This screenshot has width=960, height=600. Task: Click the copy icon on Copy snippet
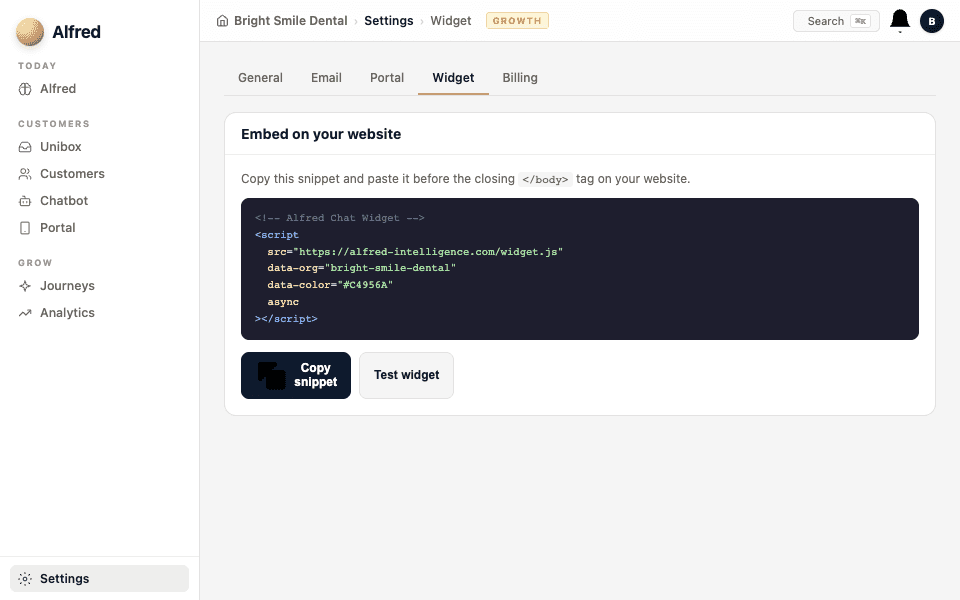click(x=272, y=375)
